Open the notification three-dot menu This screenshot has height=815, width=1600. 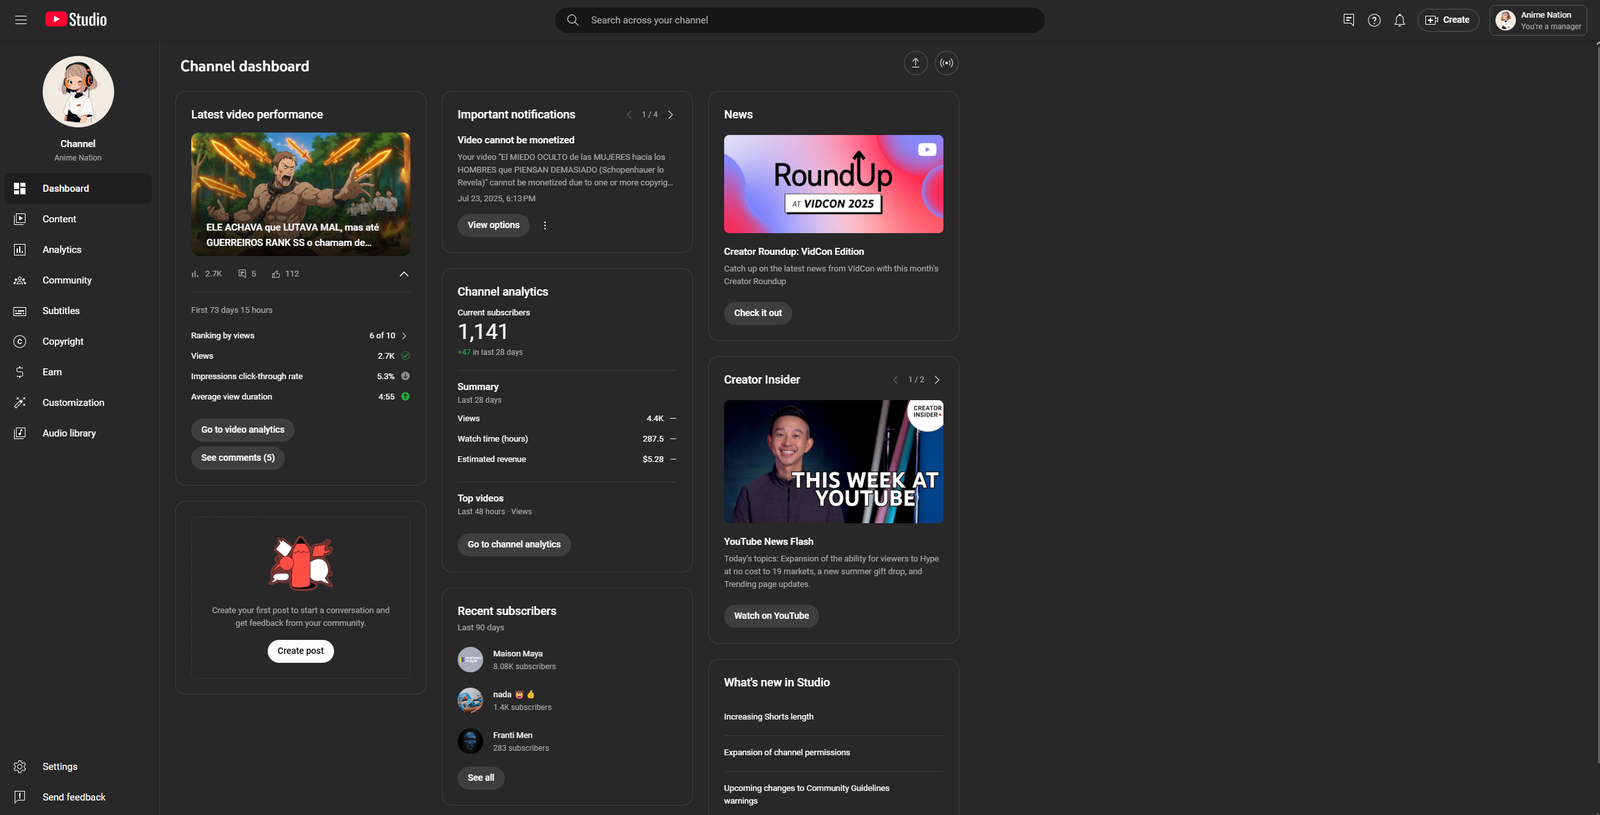tap(545, 225)
